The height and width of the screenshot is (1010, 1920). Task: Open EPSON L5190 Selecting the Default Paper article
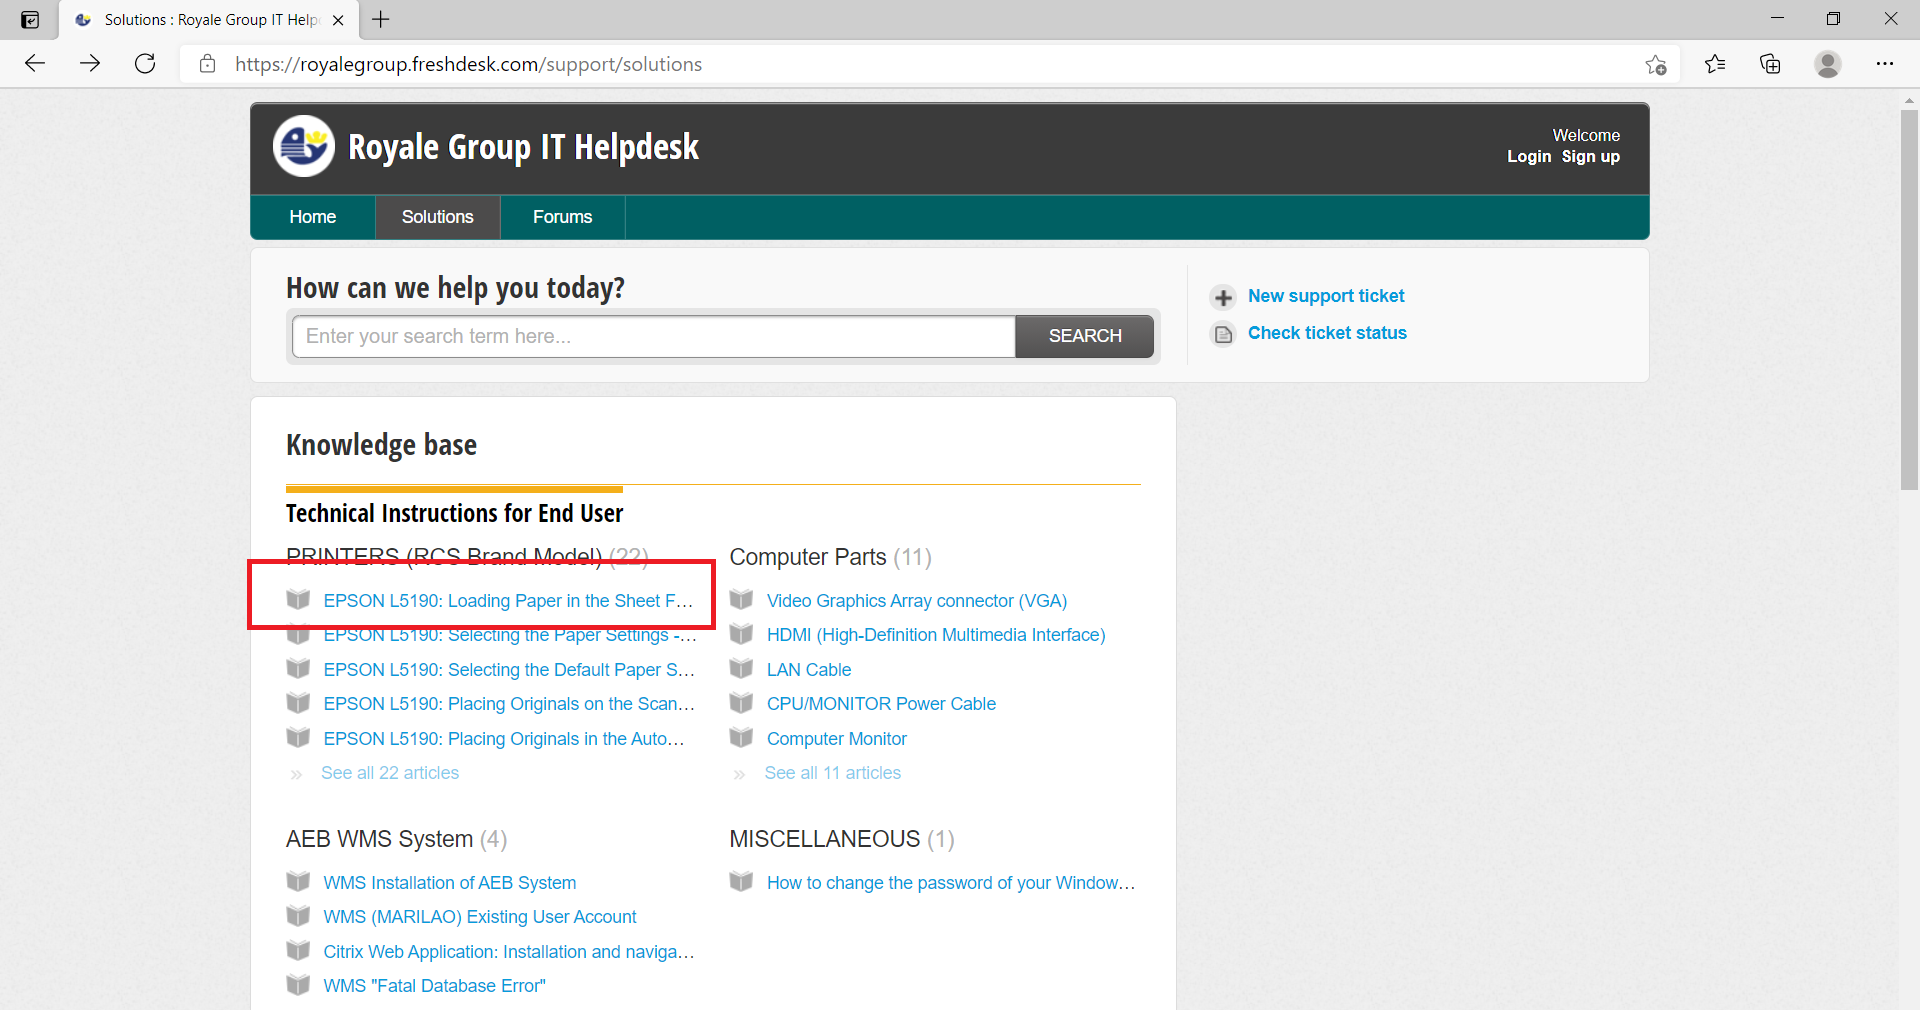click(509, 670)
